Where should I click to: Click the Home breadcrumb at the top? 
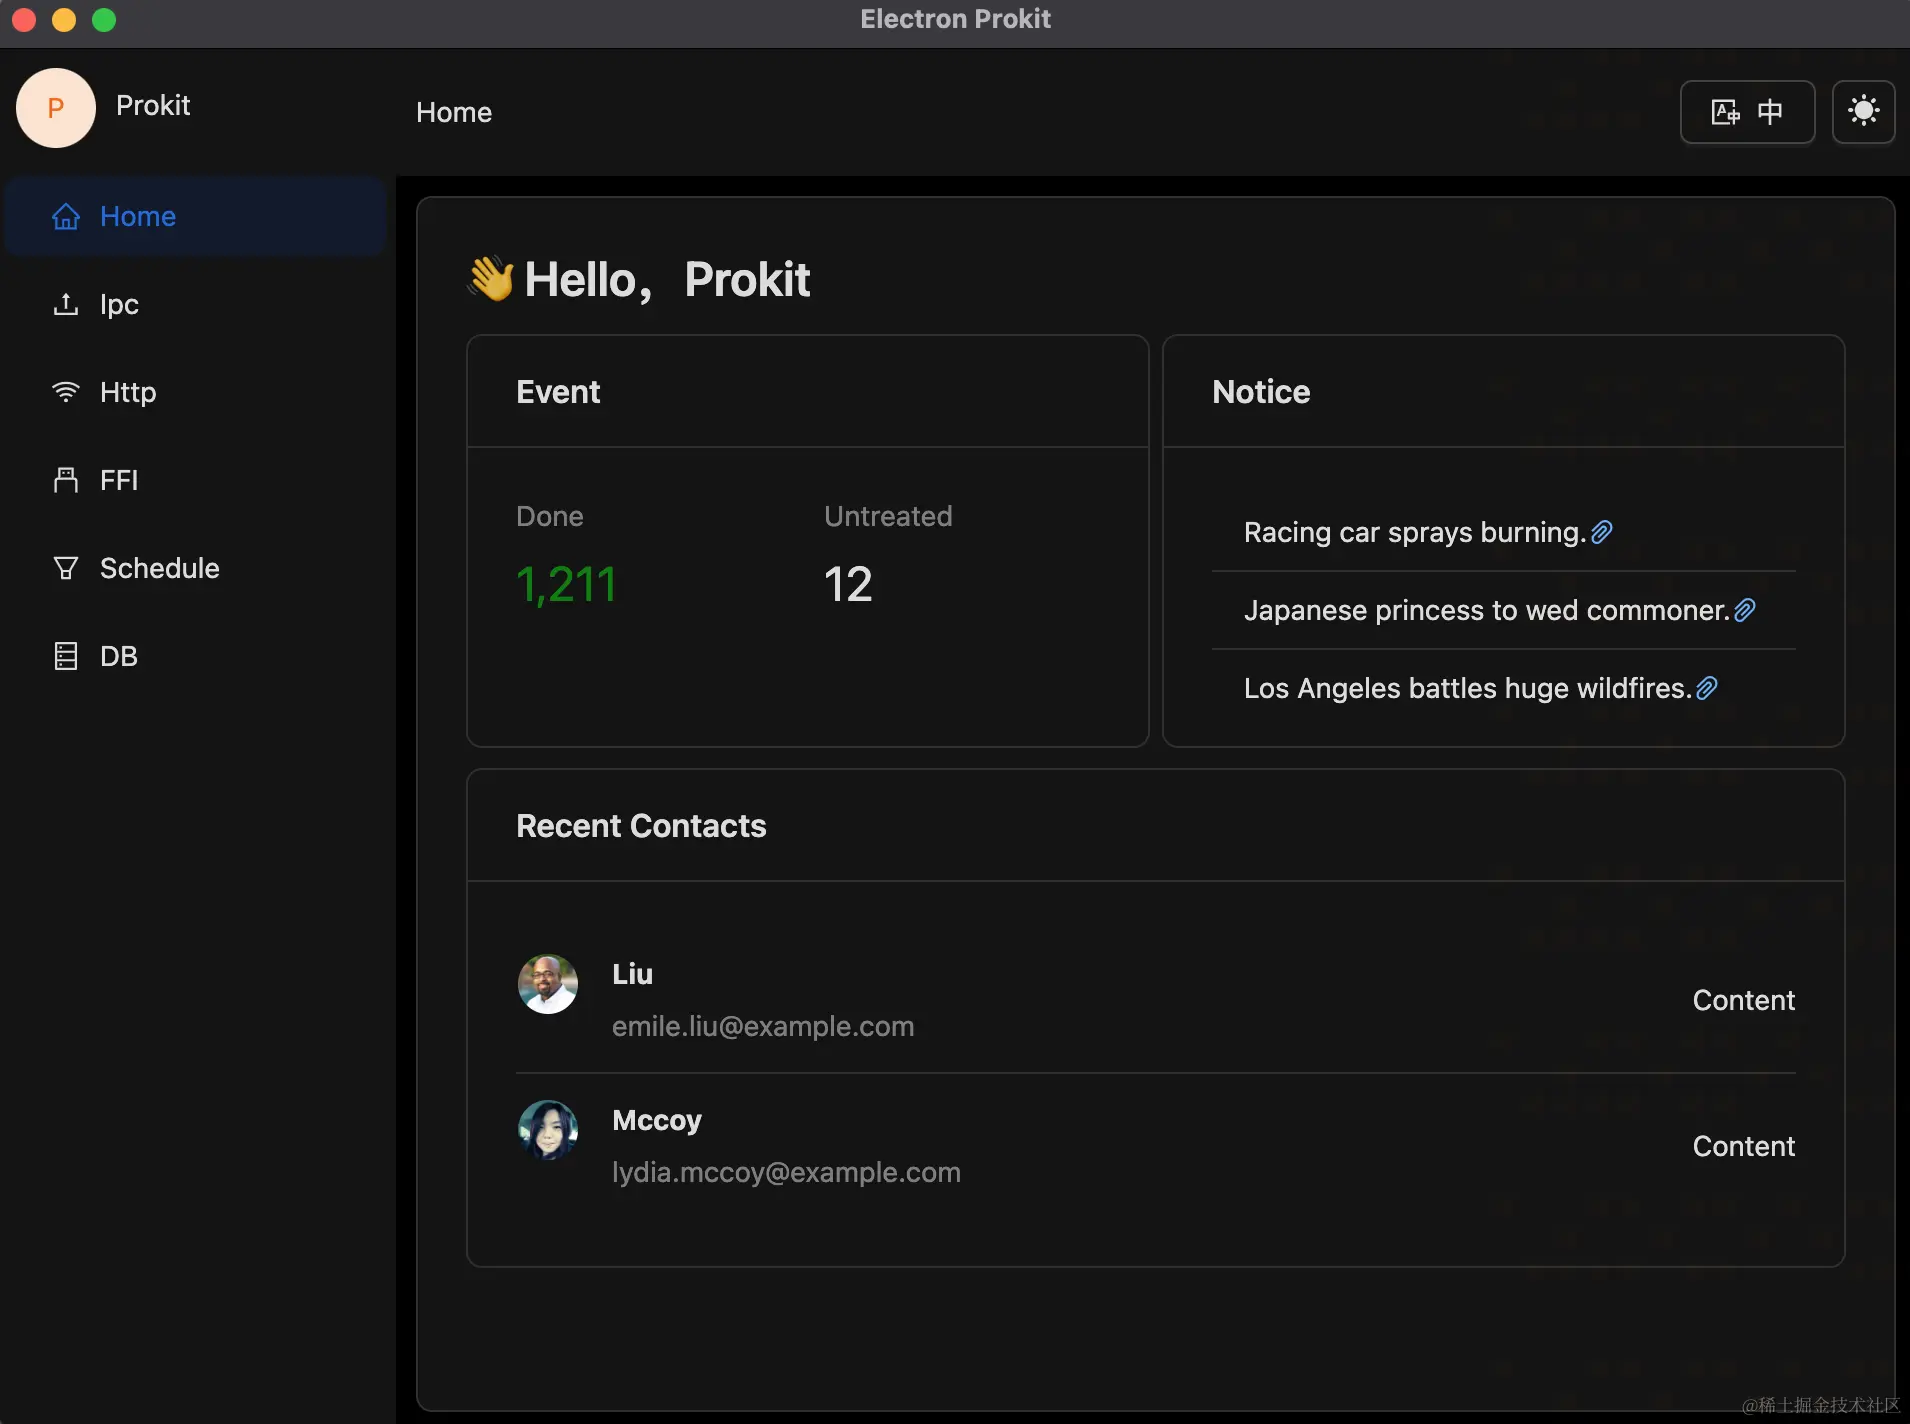(x=454, y=112)
